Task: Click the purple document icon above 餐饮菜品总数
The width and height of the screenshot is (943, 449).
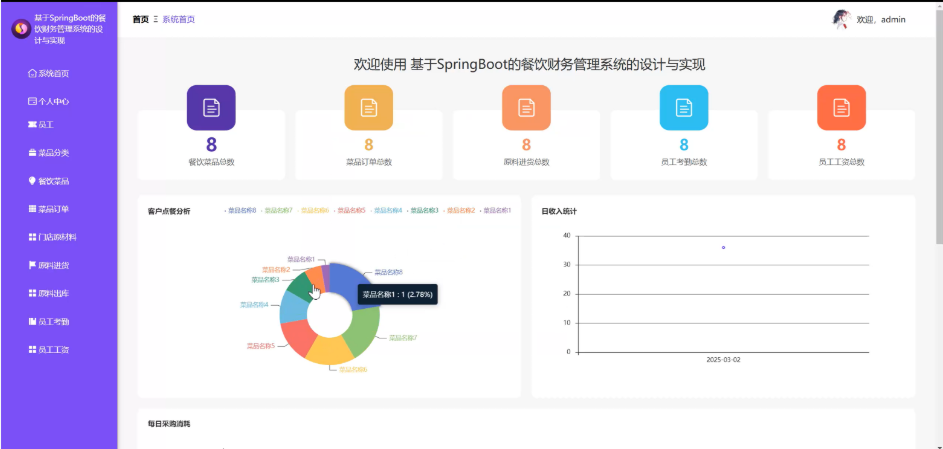Action: [211, 108]
